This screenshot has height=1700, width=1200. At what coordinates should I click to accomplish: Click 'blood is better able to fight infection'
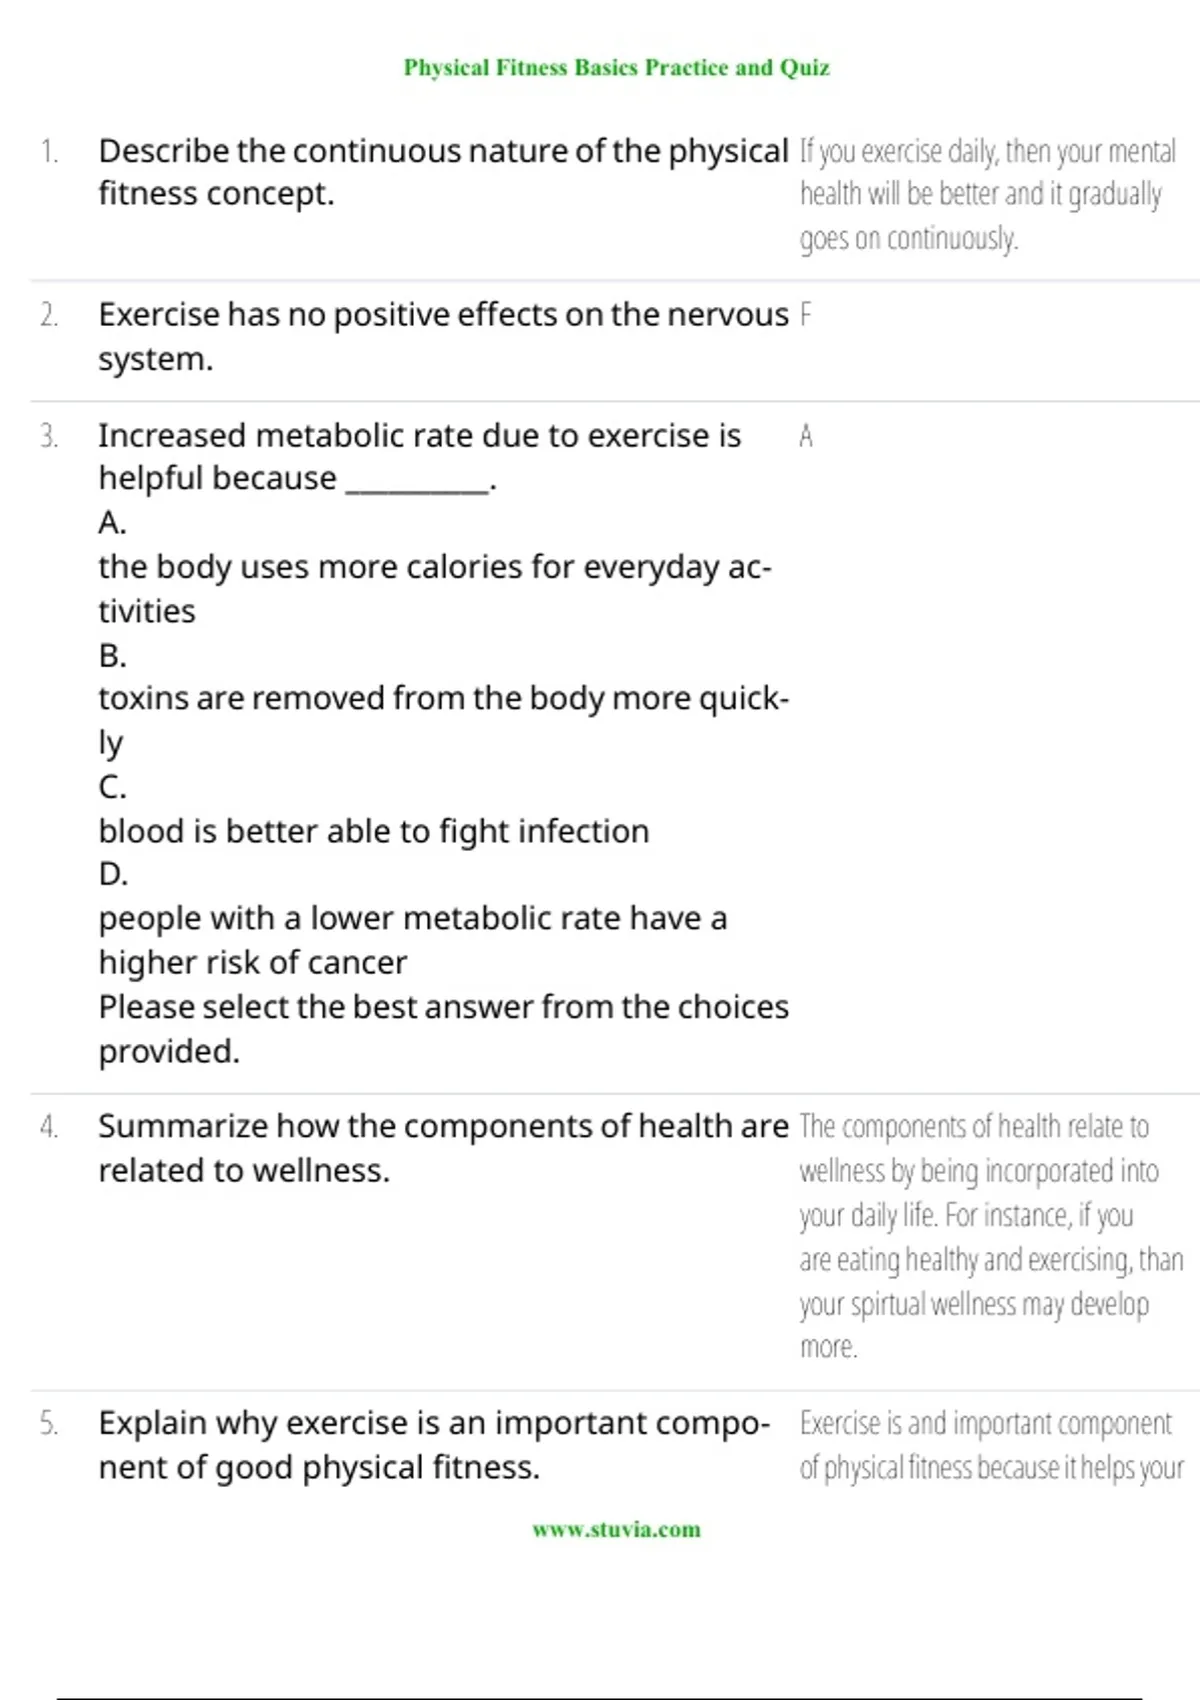click(x=373, y=832)
